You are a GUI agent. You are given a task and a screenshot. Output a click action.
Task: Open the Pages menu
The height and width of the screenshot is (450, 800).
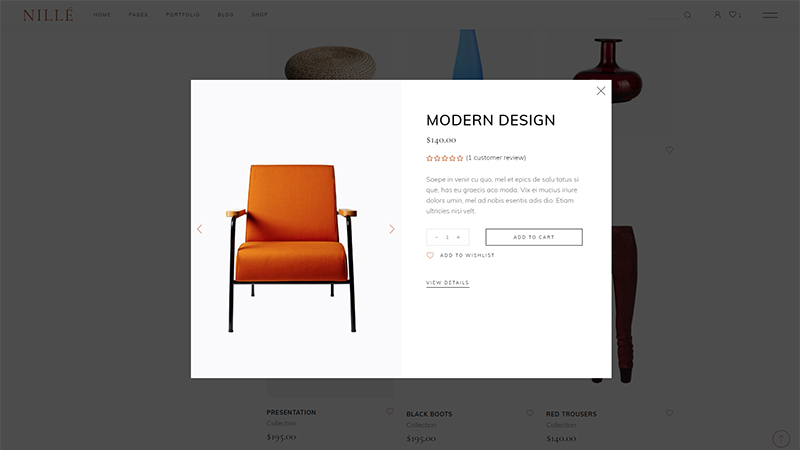click(x=138, y=15)
